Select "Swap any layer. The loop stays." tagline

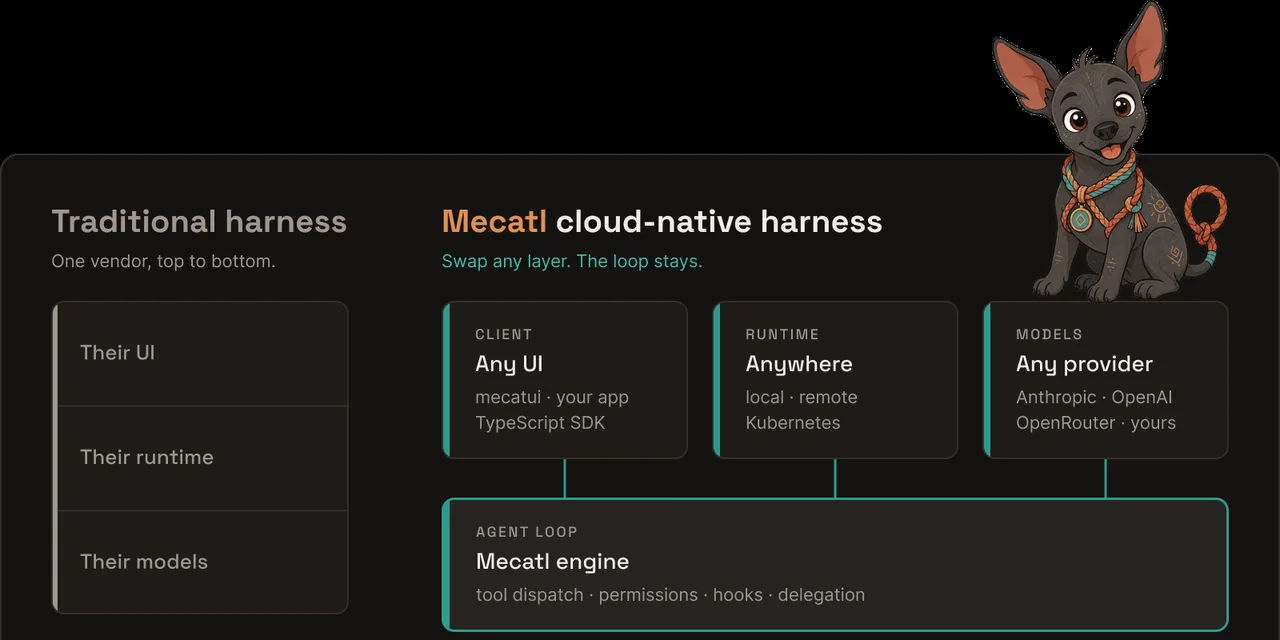(572, 262)
